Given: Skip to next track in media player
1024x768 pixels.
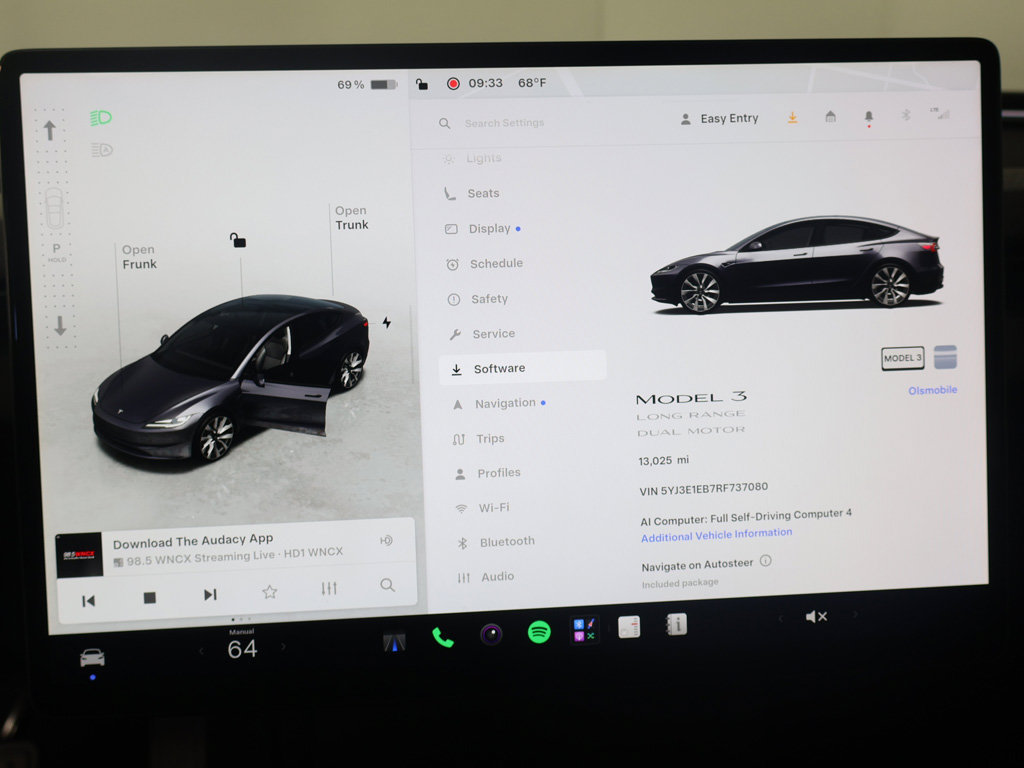Looking at the screenshot, I should click(x=210, y=594).
